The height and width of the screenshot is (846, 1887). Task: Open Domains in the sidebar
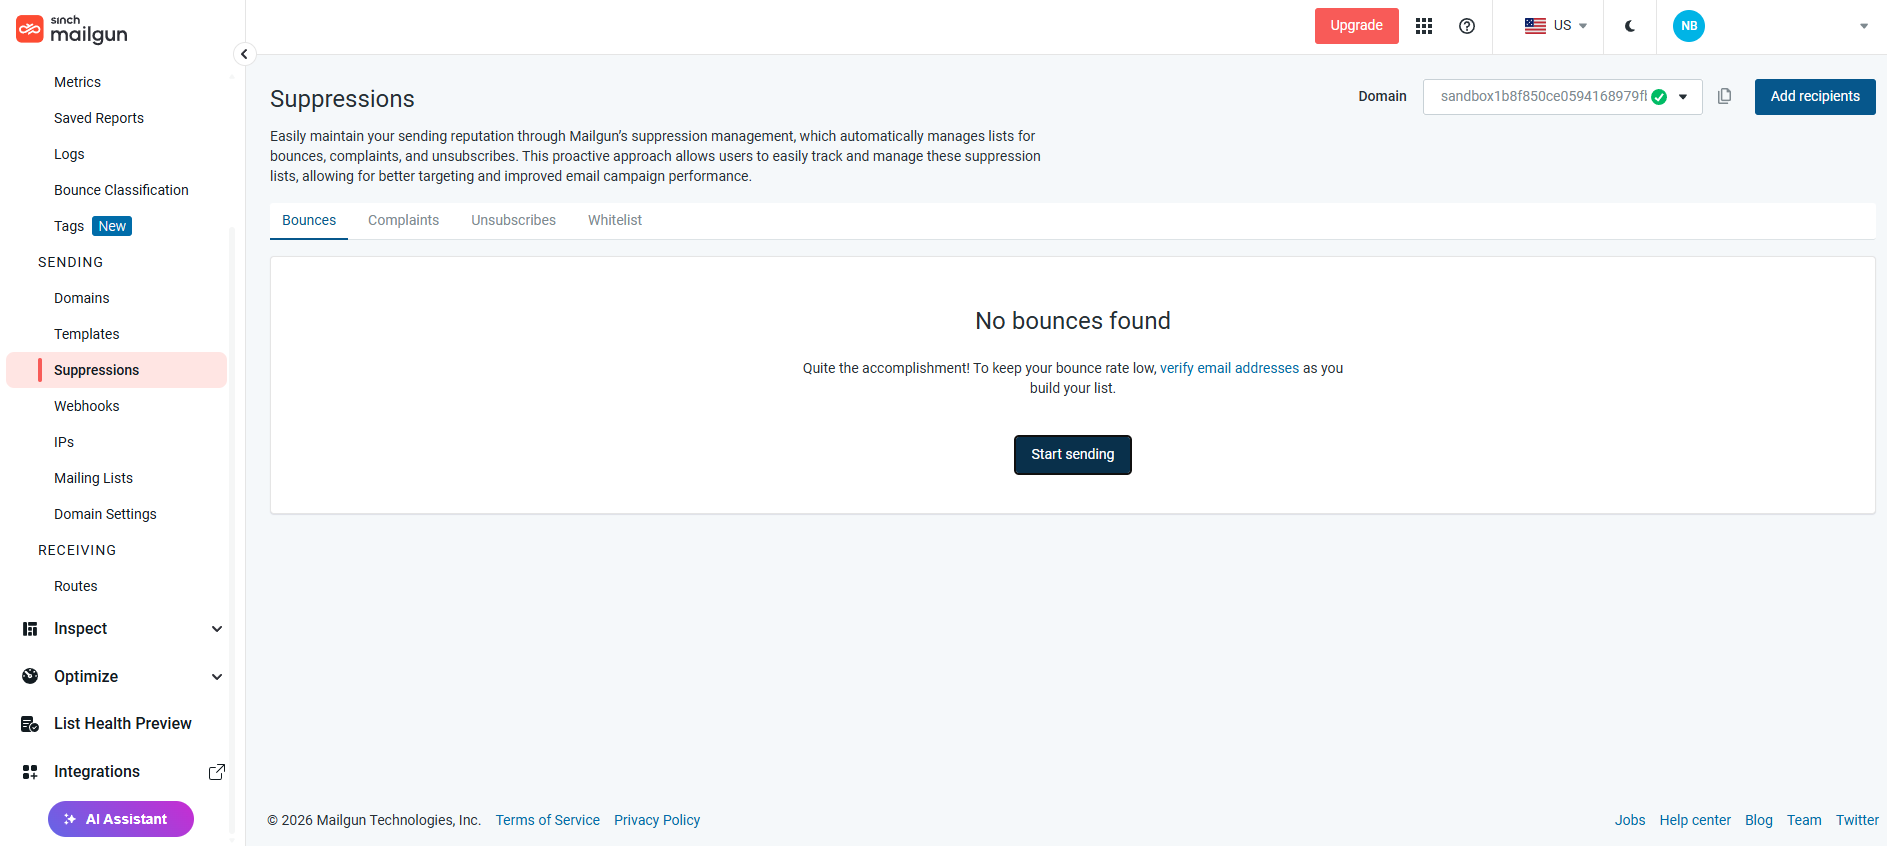click(82, 298)
